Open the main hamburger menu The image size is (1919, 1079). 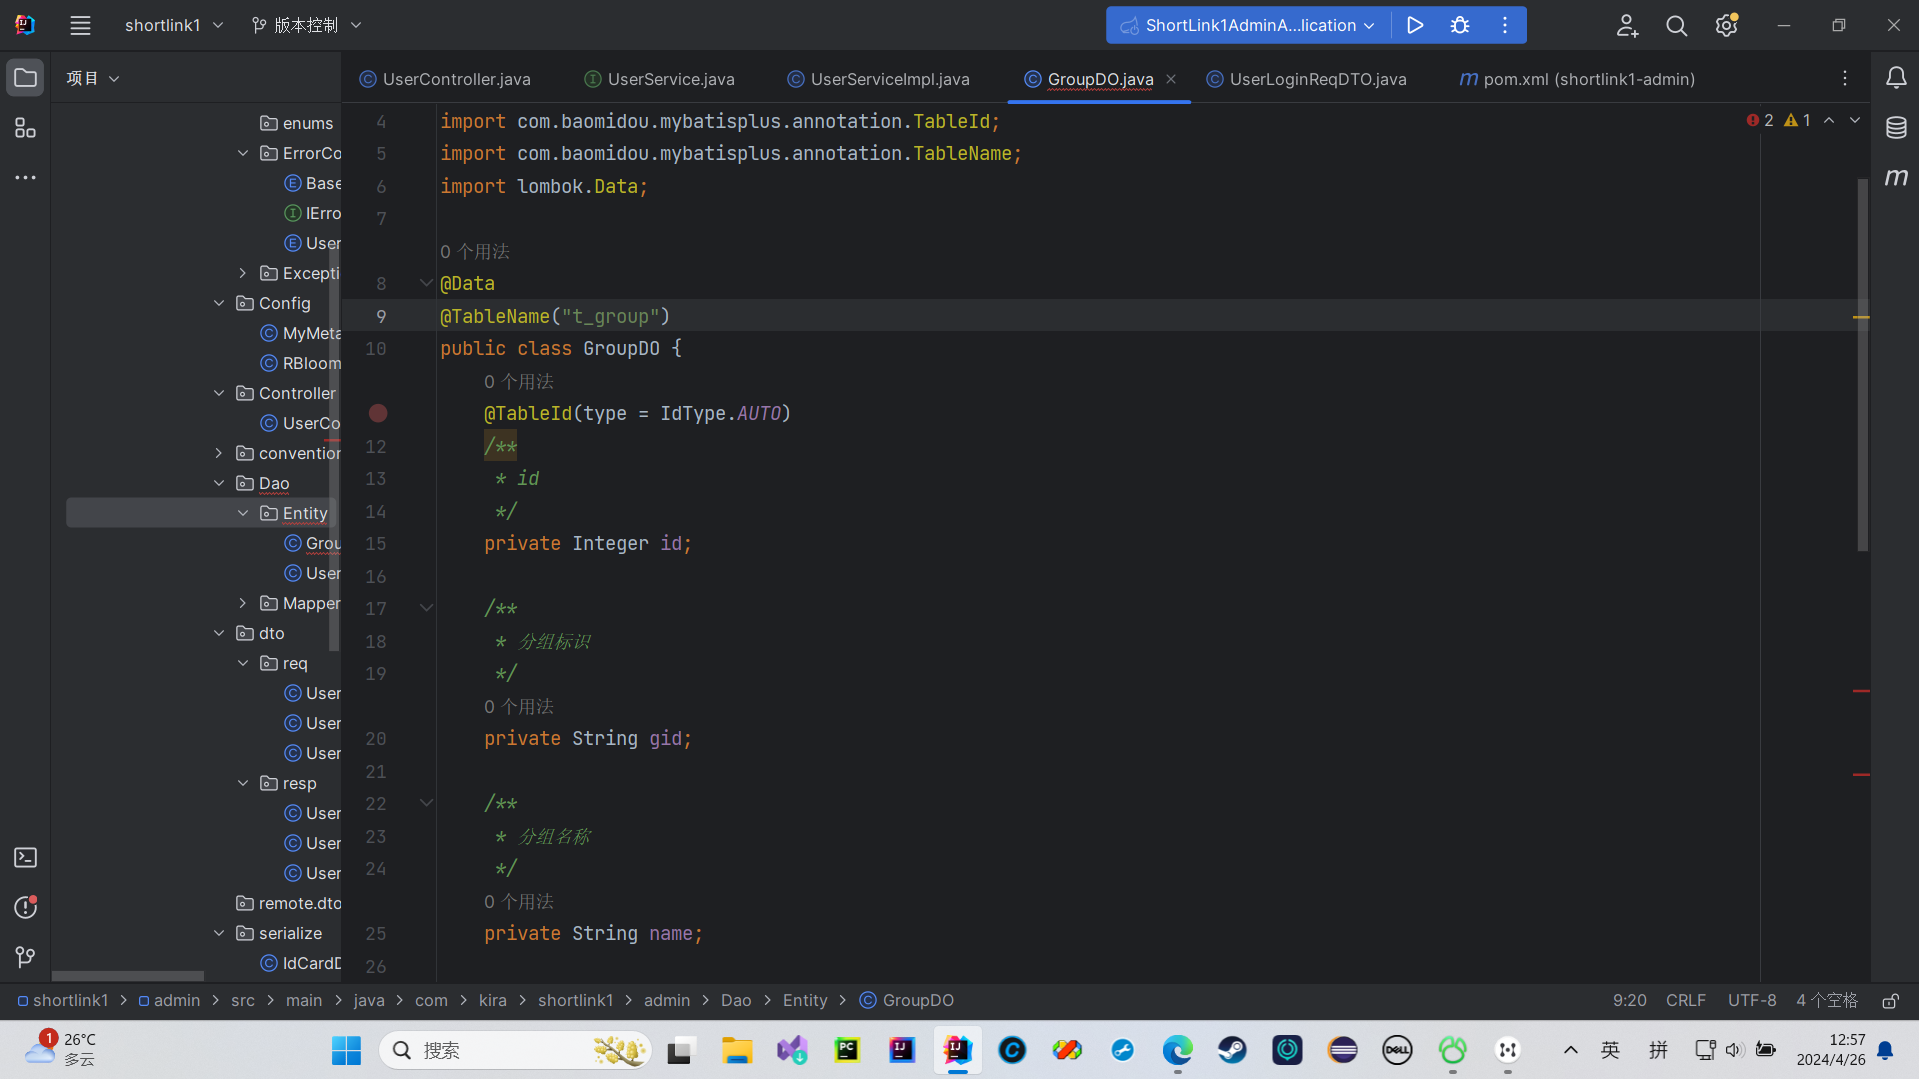tap(80, 25)
